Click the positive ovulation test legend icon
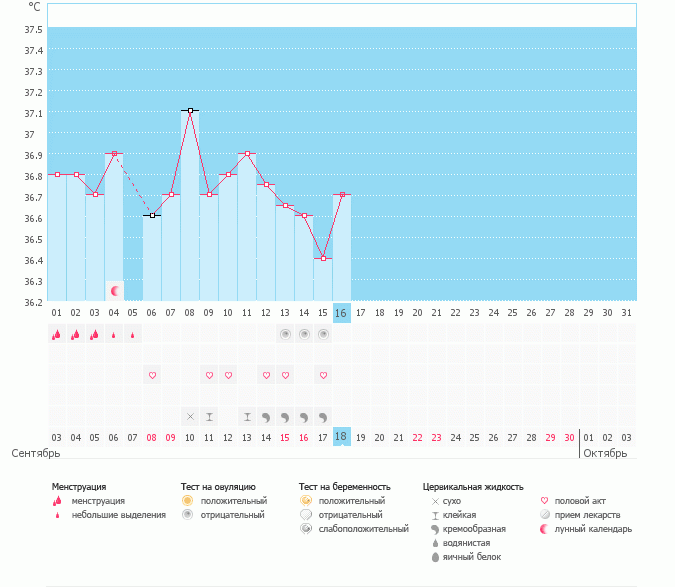The image size is (675, 587). 186,500
